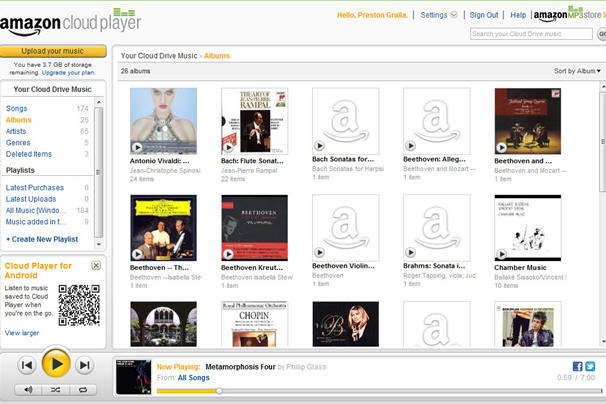Click the 26 albums count label

pyautogui.click(x=135, y=71)
